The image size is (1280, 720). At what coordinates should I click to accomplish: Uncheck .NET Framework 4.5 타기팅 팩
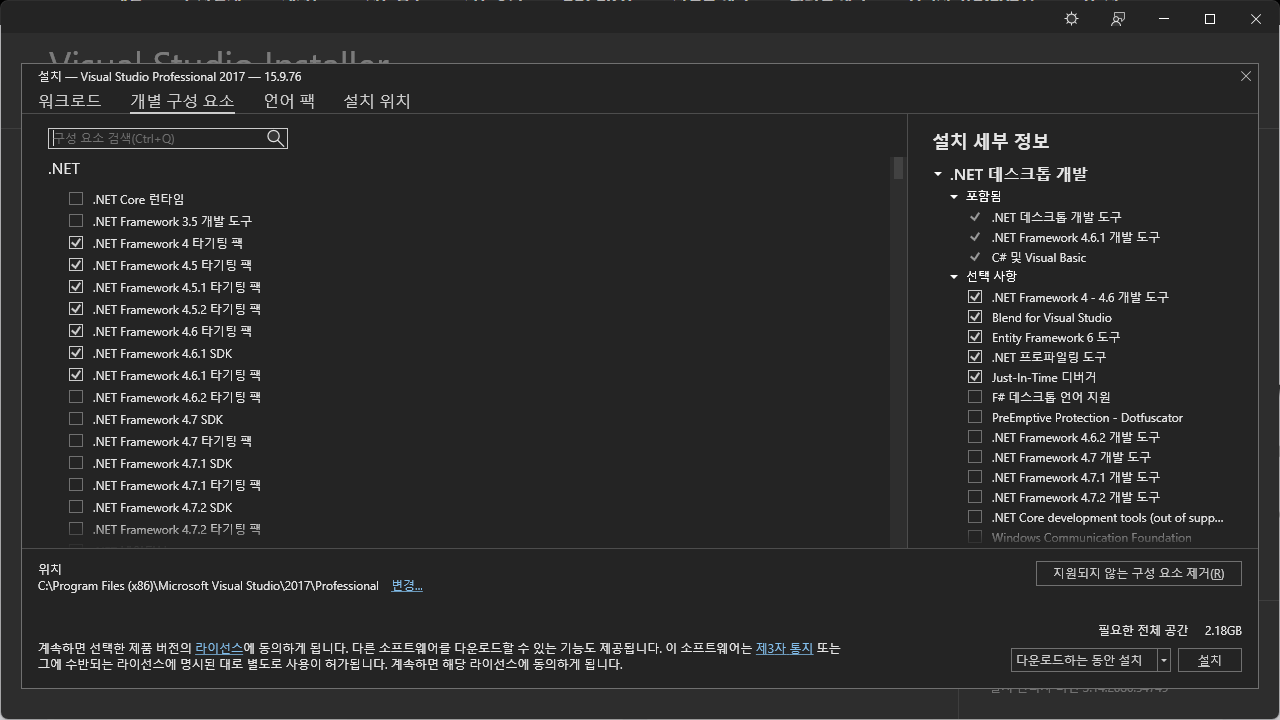(76, 265)
